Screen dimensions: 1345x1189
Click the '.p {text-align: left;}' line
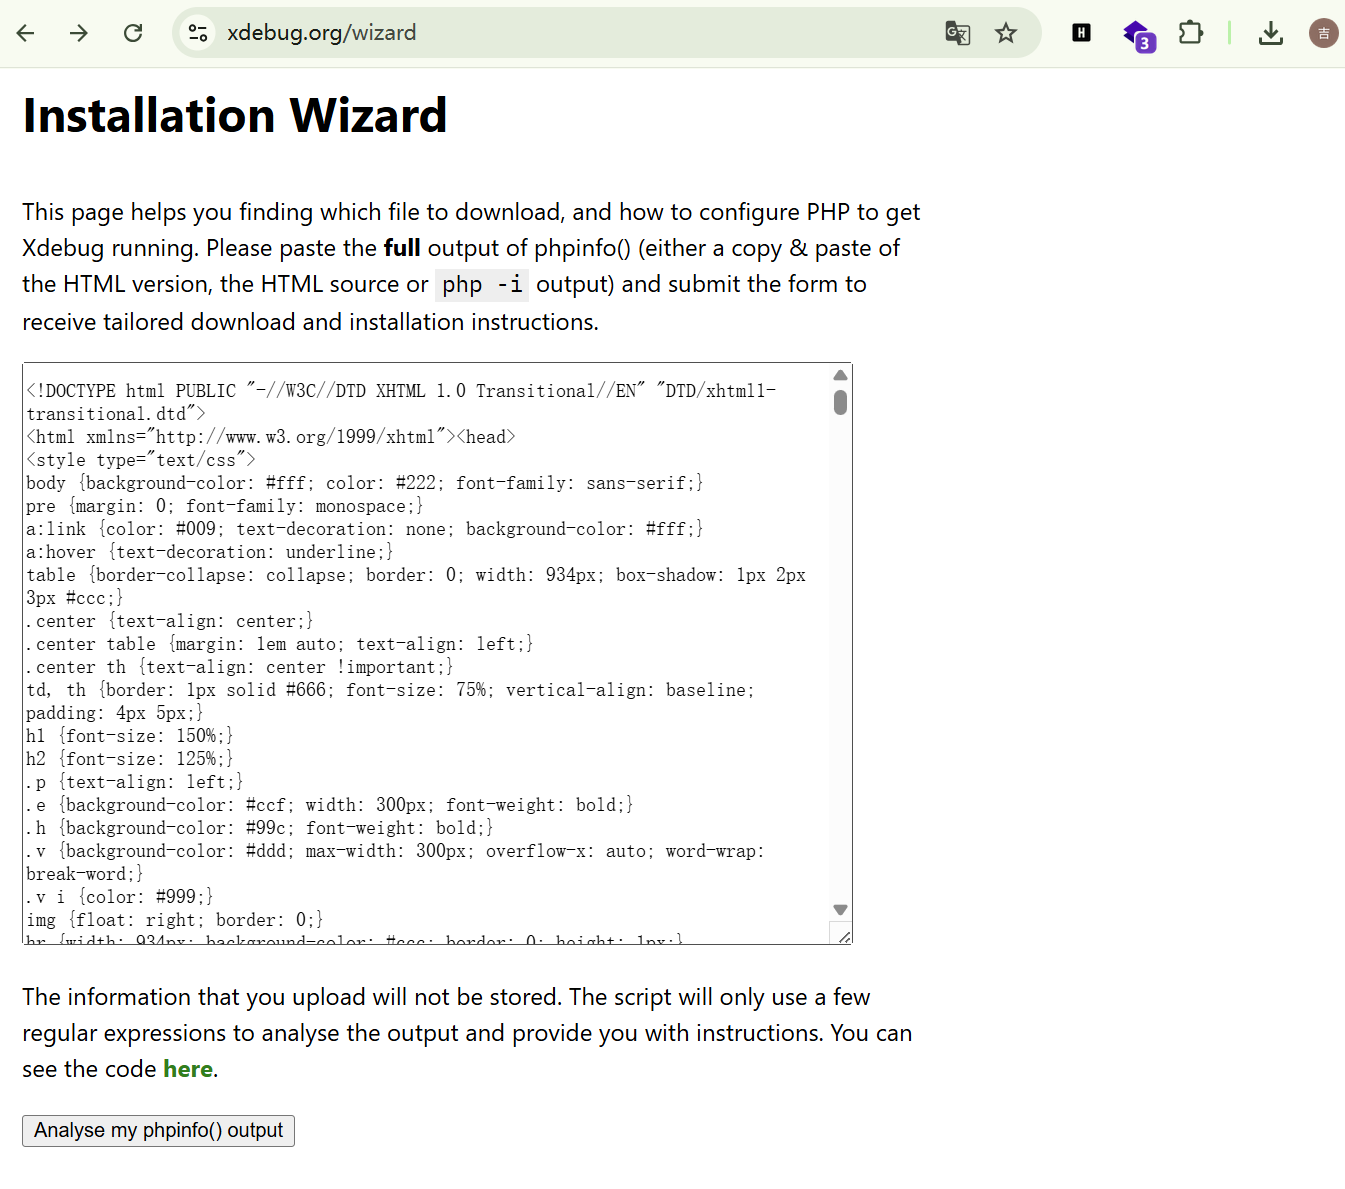(135, 782)
